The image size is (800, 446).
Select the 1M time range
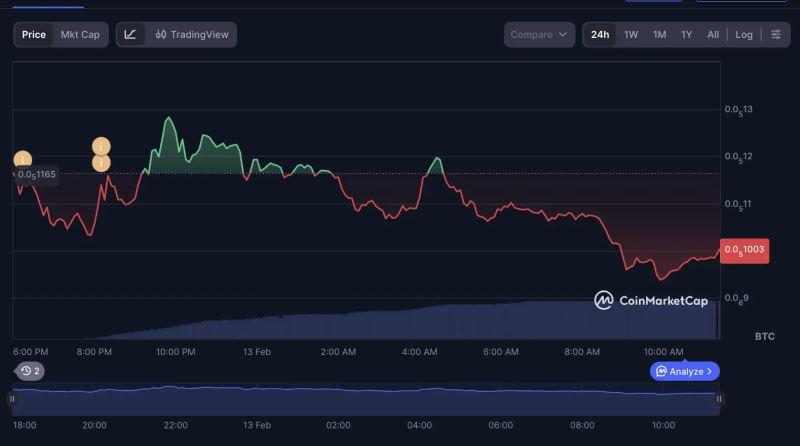point(660,35)
